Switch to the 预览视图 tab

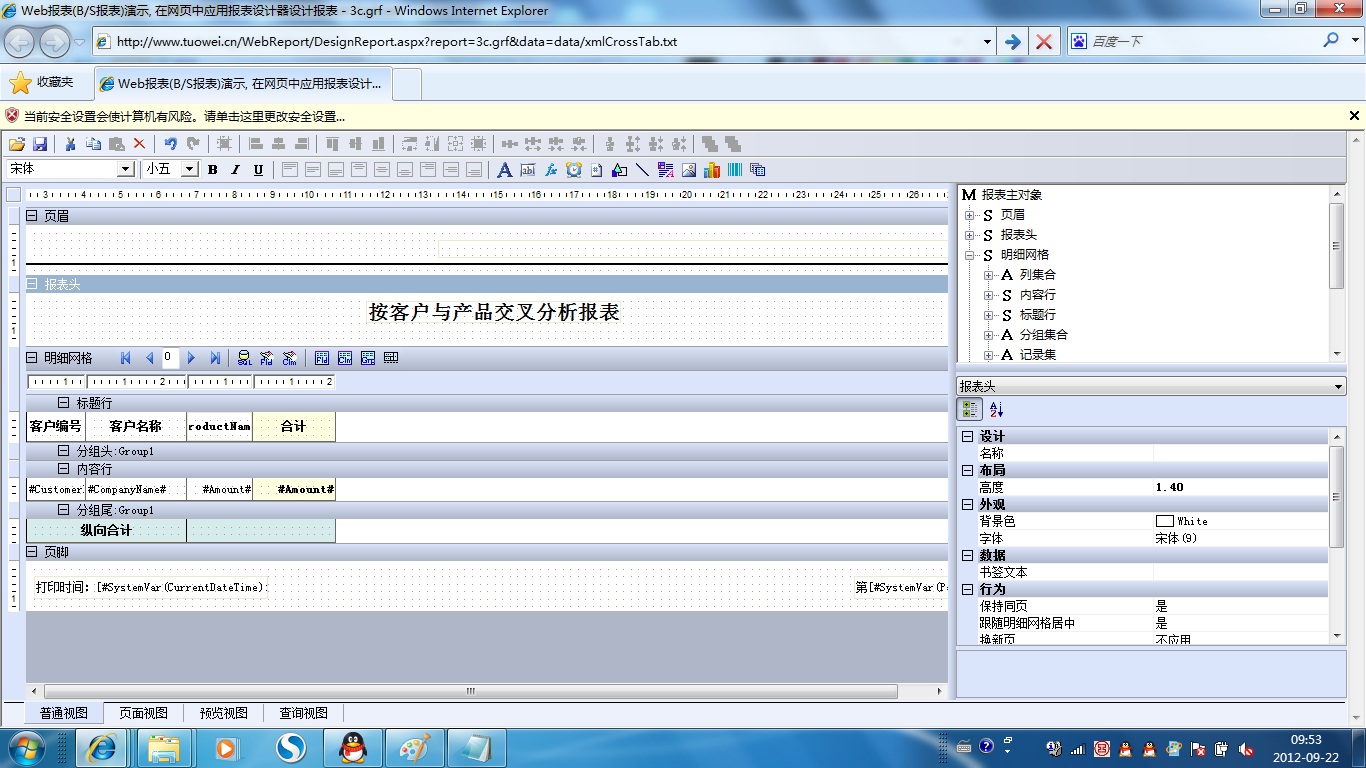pos(223,713)
